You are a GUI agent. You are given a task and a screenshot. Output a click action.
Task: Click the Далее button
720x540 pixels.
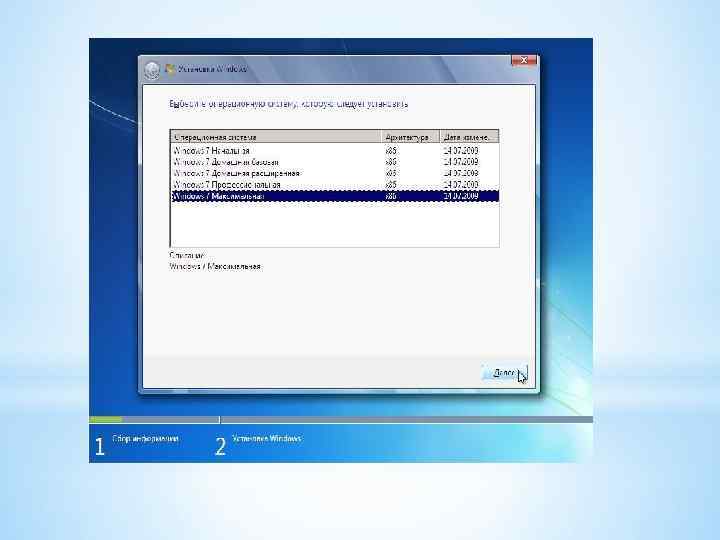pyautogui.click(x=505, y=373)
